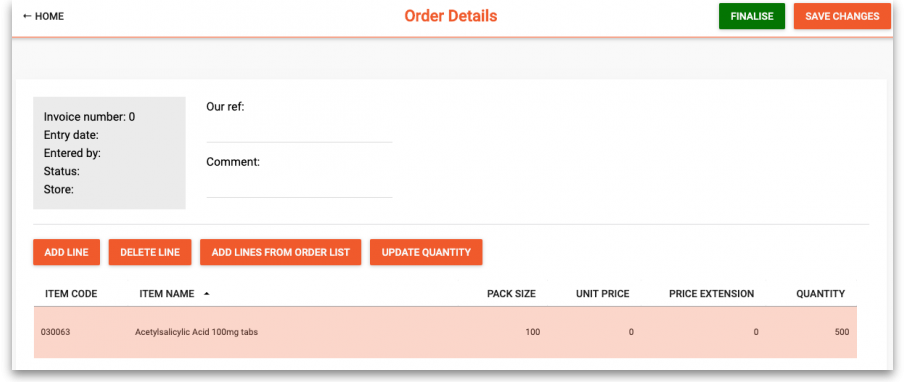Screen dimensions: 905x382
Task: Sort the table by ITEM CODE
Action: pos(71,294)
